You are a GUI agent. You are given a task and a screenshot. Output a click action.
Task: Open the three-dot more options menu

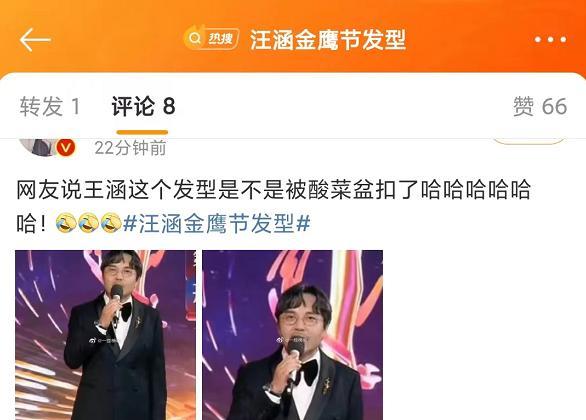point(550,40)
